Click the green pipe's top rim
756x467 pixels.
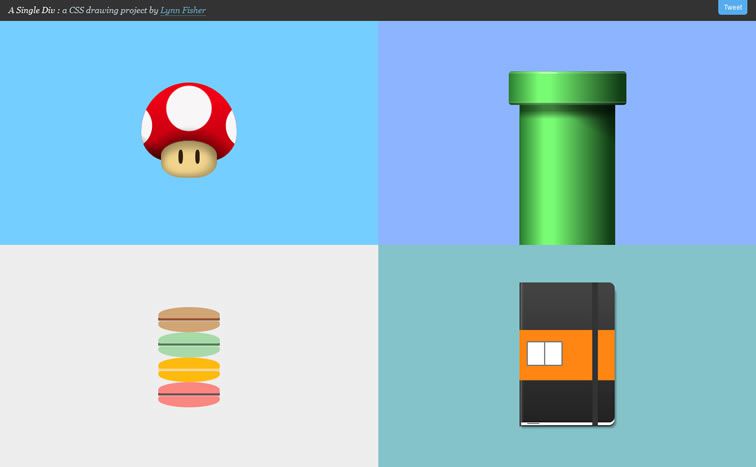point(567,88)
